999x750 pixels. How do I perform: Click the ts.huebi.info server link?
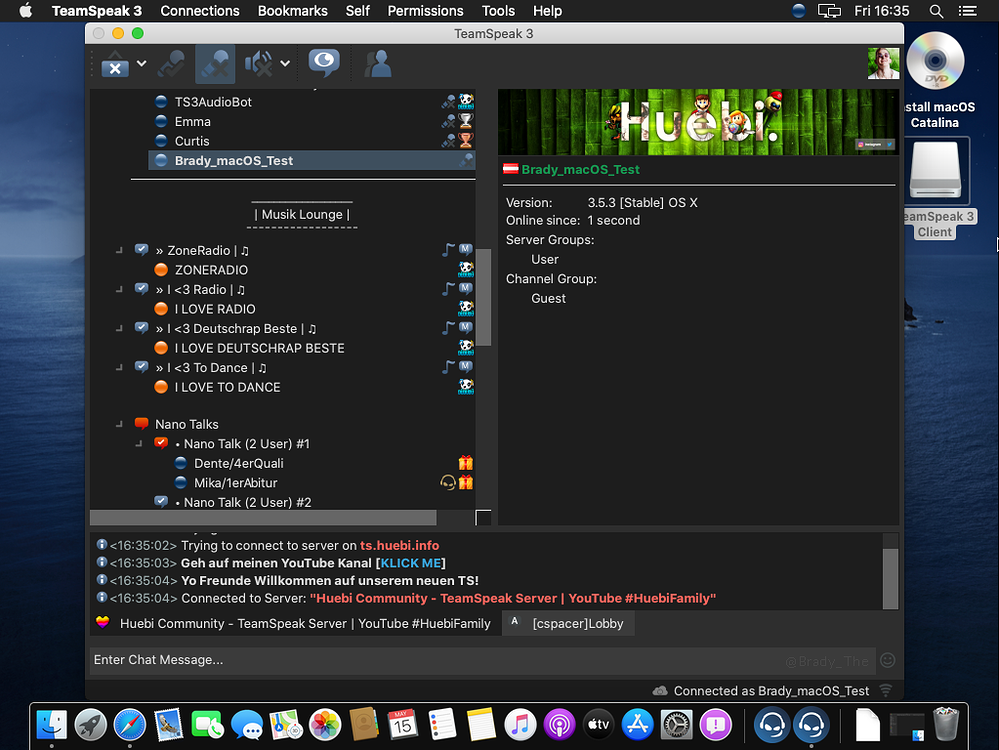coord(399,546)
